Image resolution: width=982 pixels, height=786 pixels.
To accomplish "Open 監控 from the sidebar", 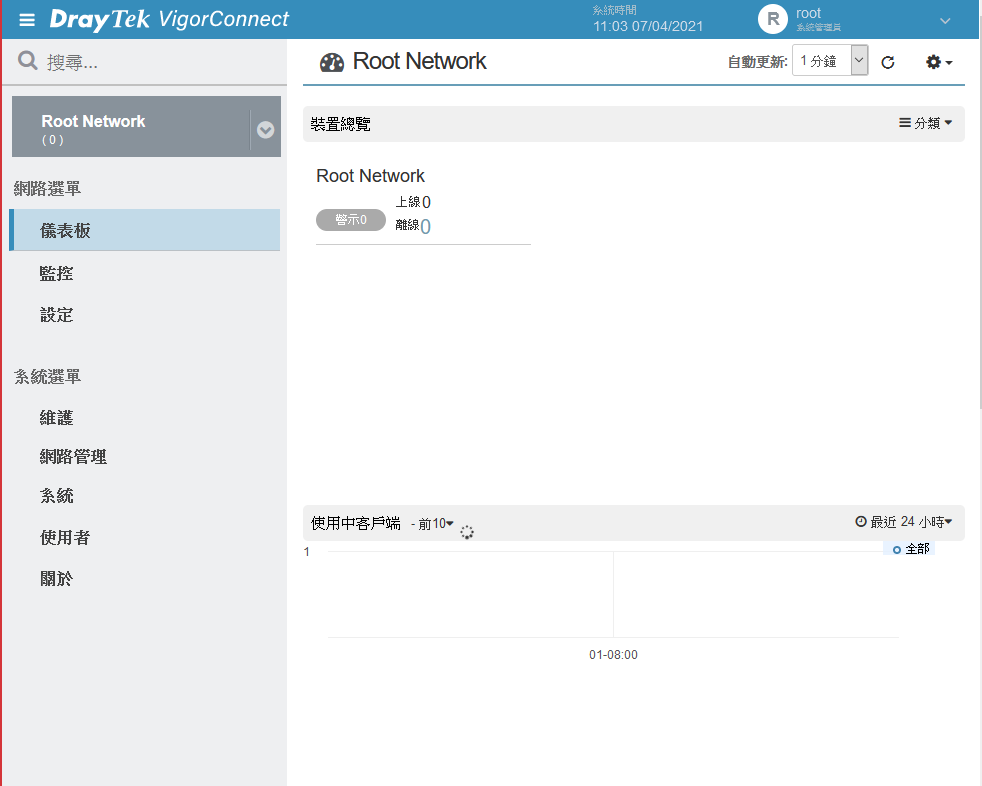I will (56, 273).
